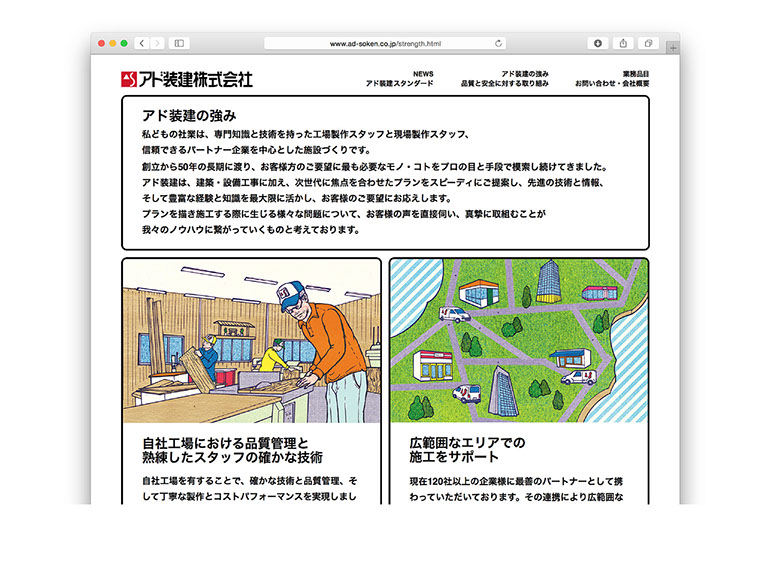Click the town map illustration
The height and width of the screenshot is (568, 757).
[x=518, y=341]
